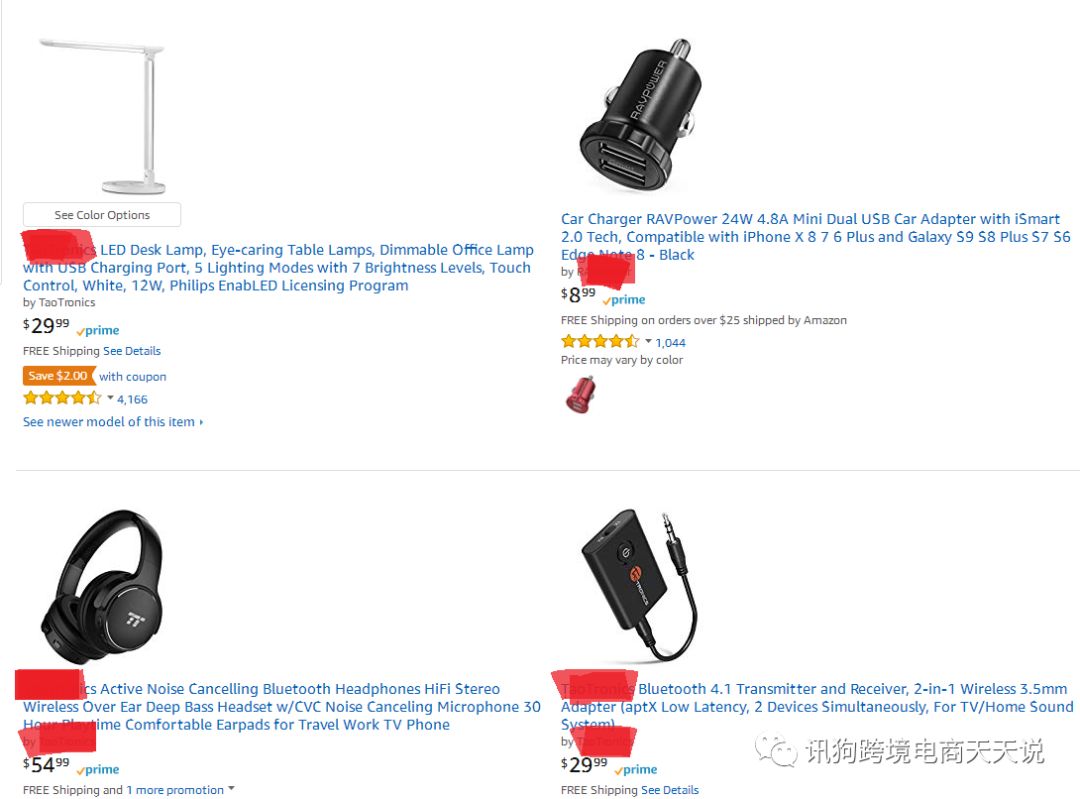Open See Details link under transmitter shipping
Screen dimensions: 1080x799
669,790
